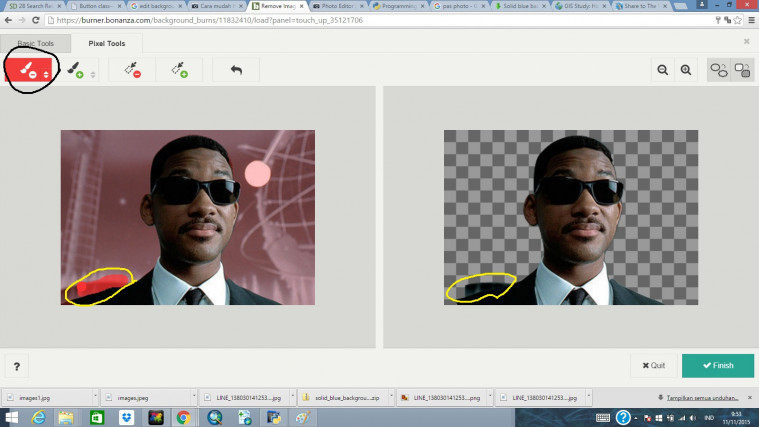Expand options arrow for LINE png download
The width and height of the screenshot is (759, 427).
490,396
